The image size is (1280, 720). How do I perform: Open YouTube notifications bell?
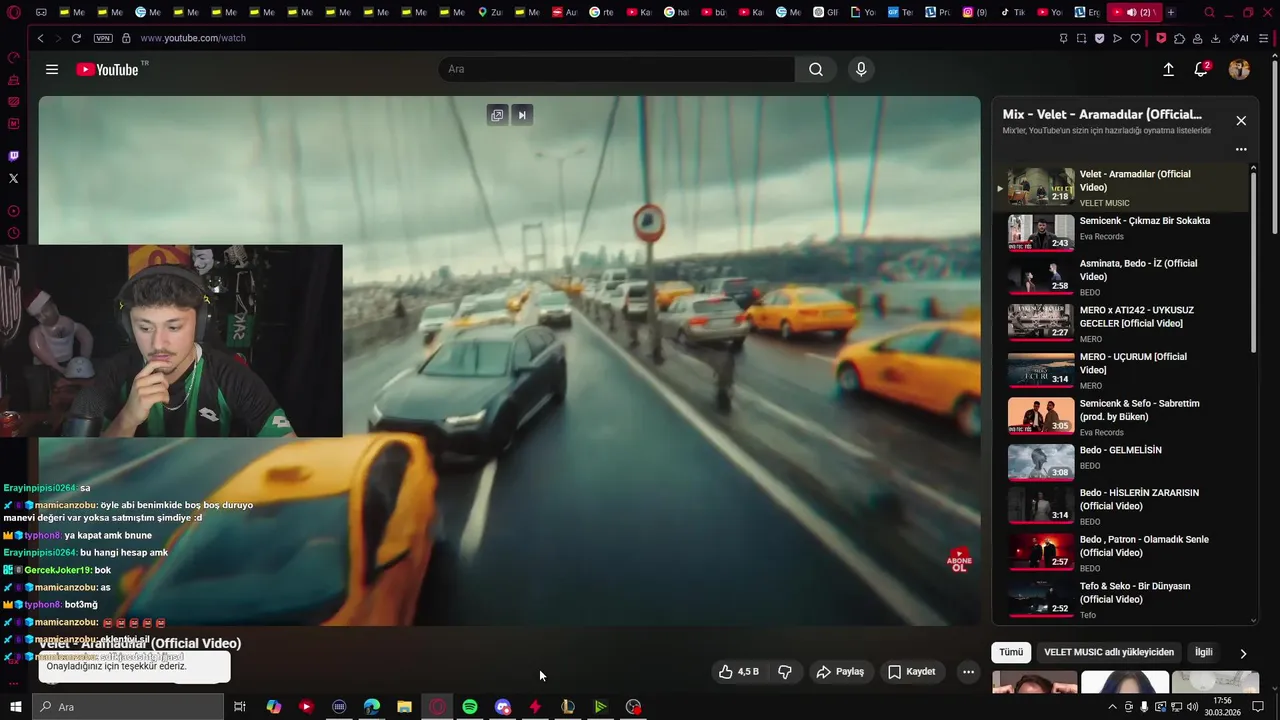[x=1201, y=69]
